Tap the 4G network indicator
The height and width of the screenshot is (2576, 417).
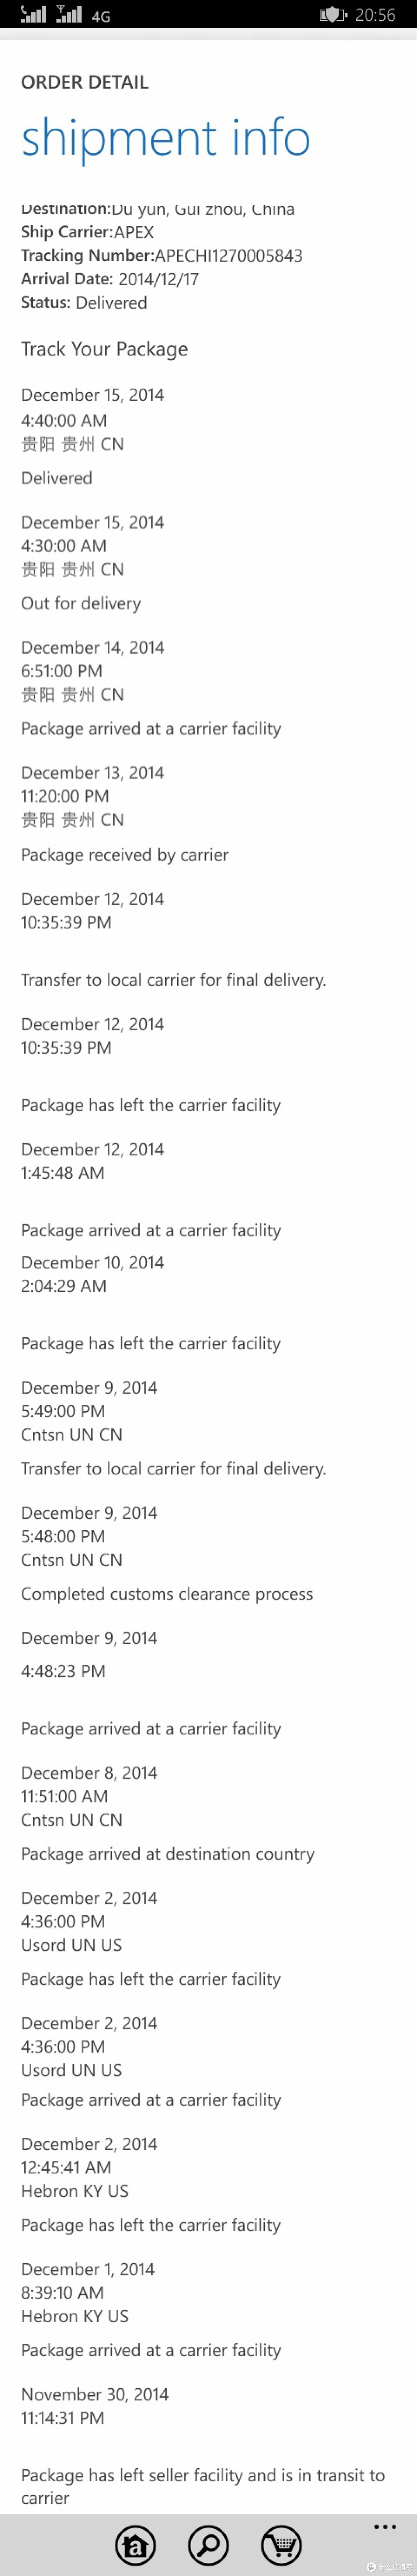pos(100,16)
